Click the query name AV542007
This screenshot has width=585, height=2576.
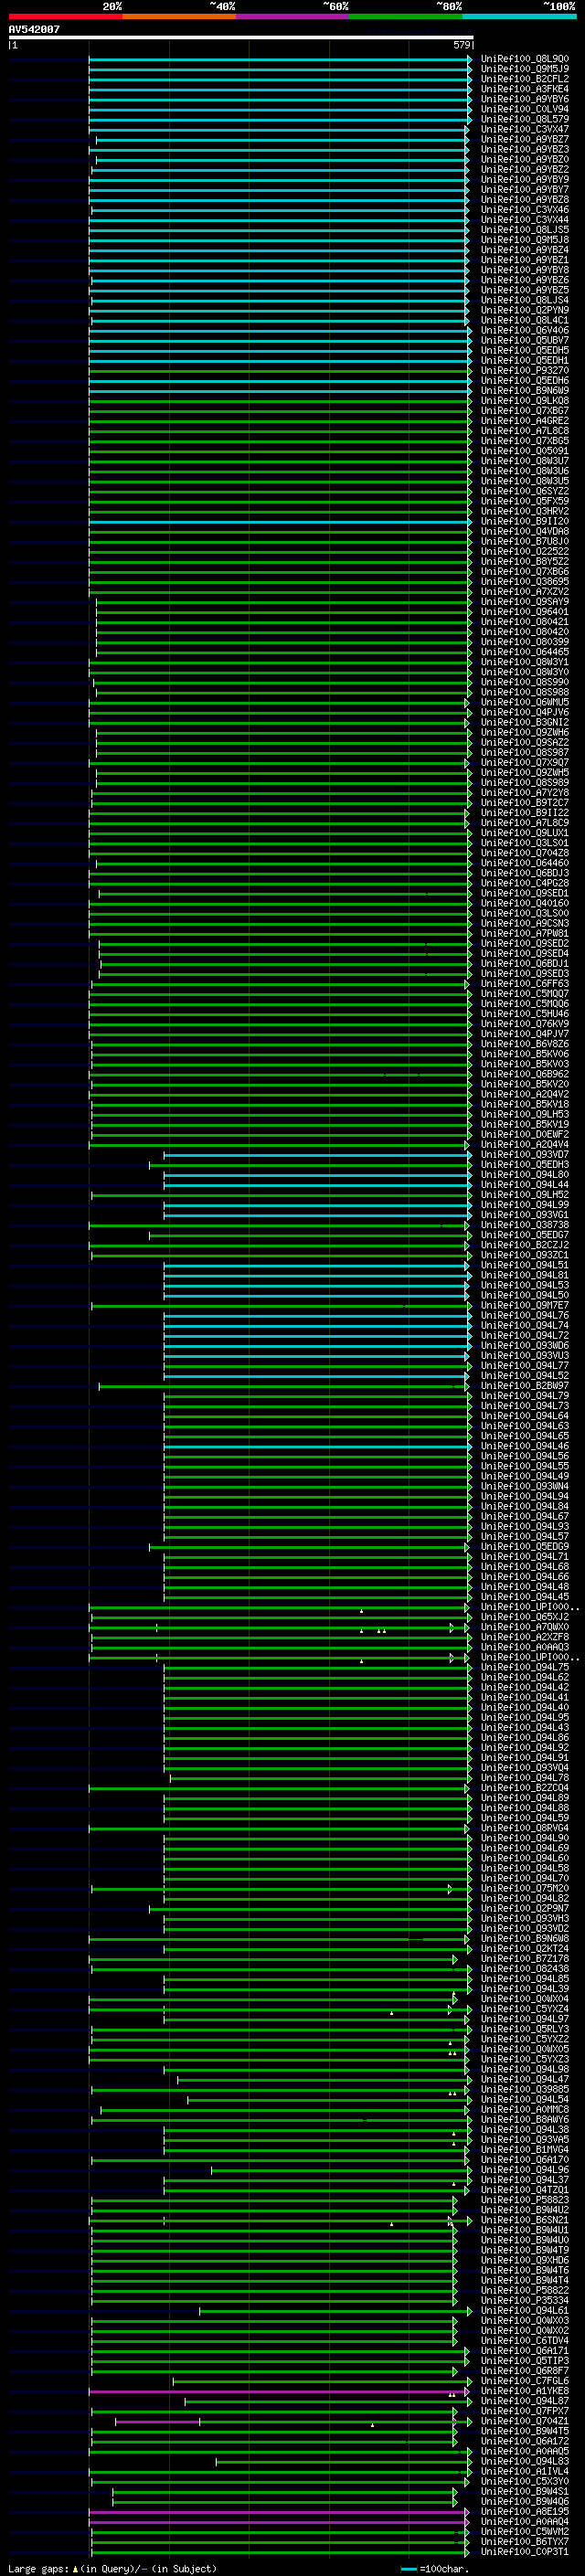point(34,30)
